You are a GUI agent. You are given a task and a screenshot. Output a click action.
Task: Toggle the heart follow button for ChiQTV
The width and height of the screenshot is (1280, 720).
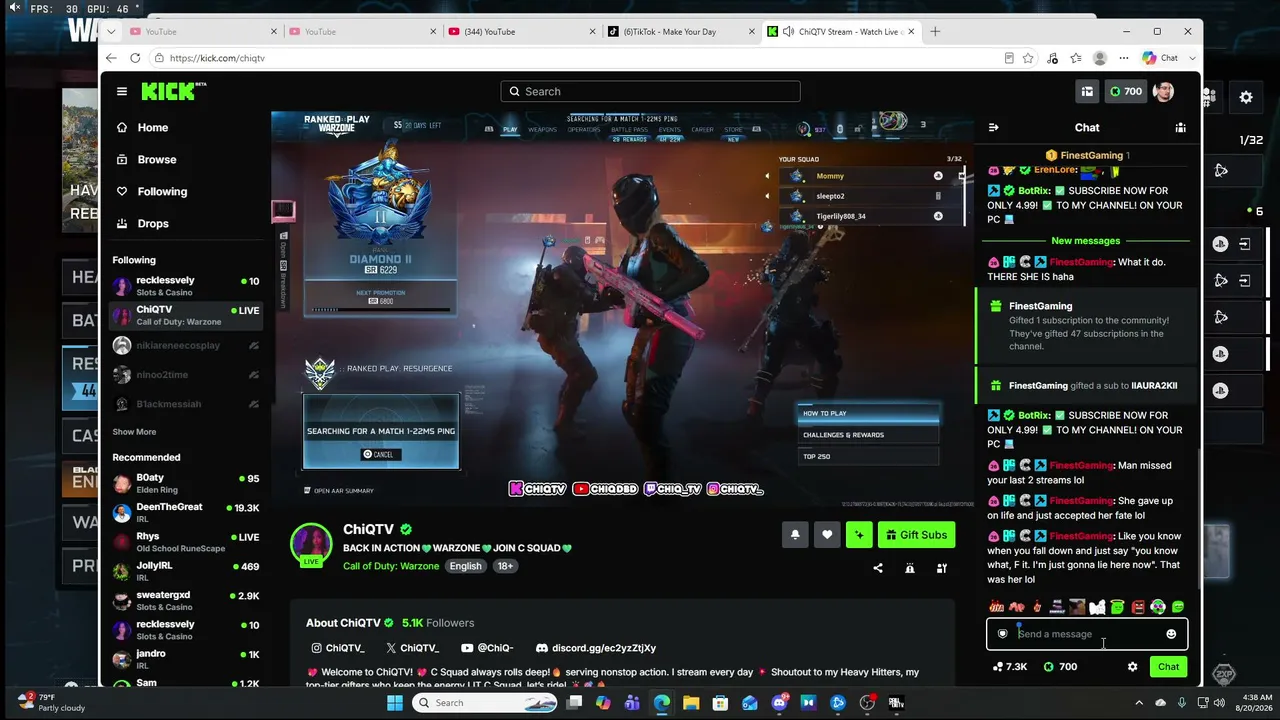coord(827,535)
